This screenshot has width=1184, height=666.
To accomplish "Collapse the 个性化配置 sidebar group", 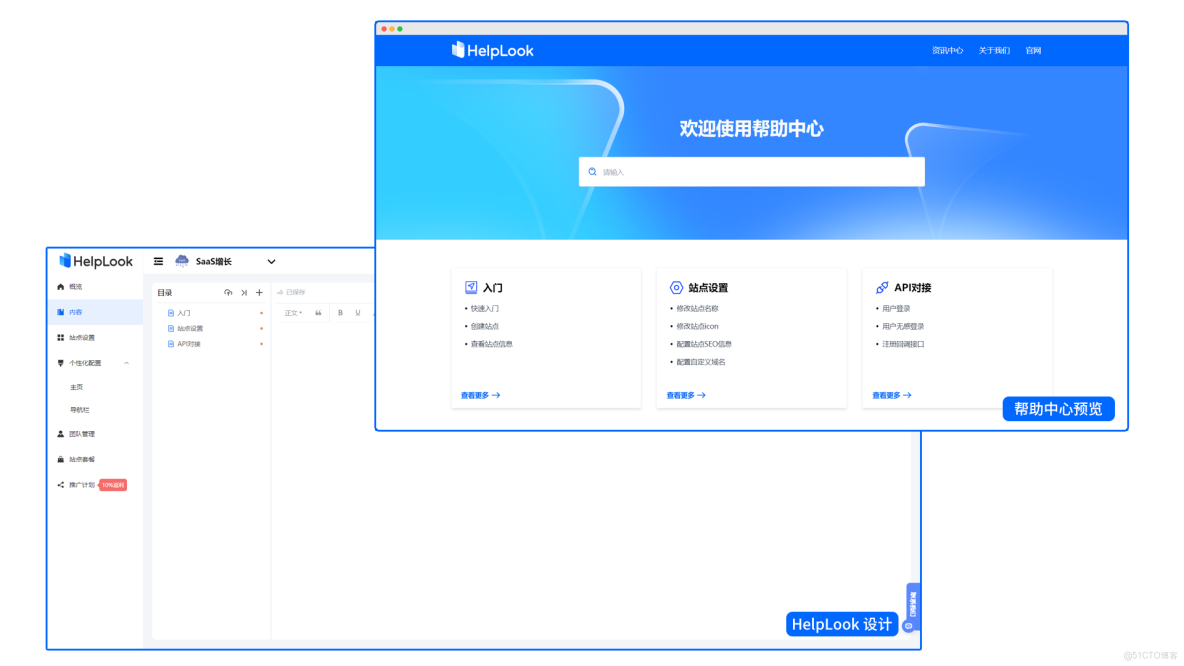I will pos(126,363).
